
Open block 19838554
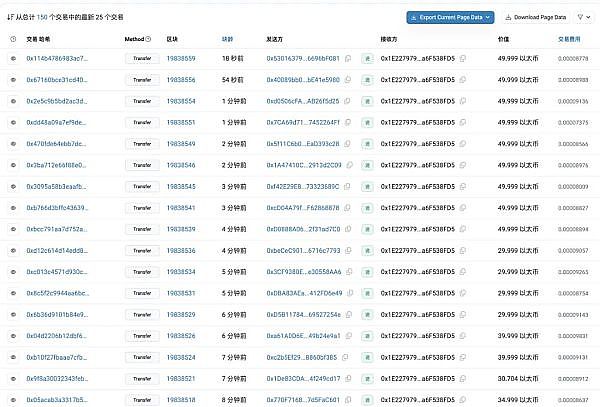tap(182, 101)
